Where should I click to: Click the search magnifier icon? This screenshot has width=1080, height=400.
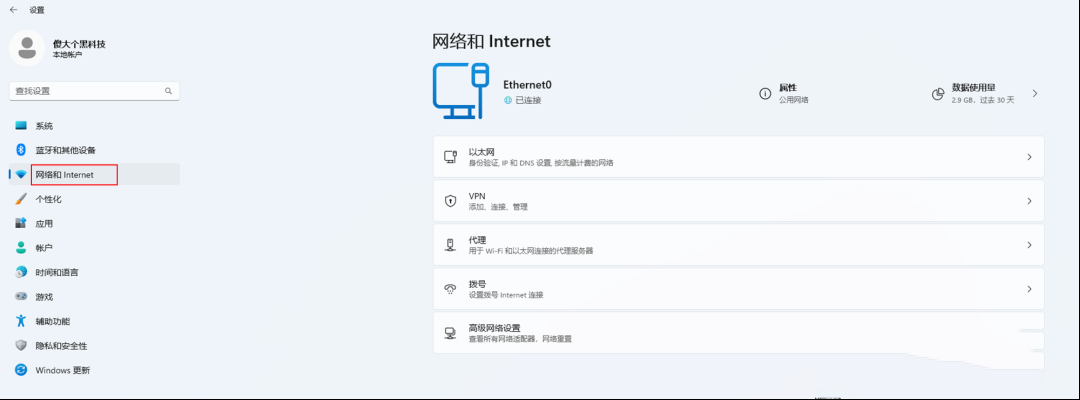pos(168,91)
